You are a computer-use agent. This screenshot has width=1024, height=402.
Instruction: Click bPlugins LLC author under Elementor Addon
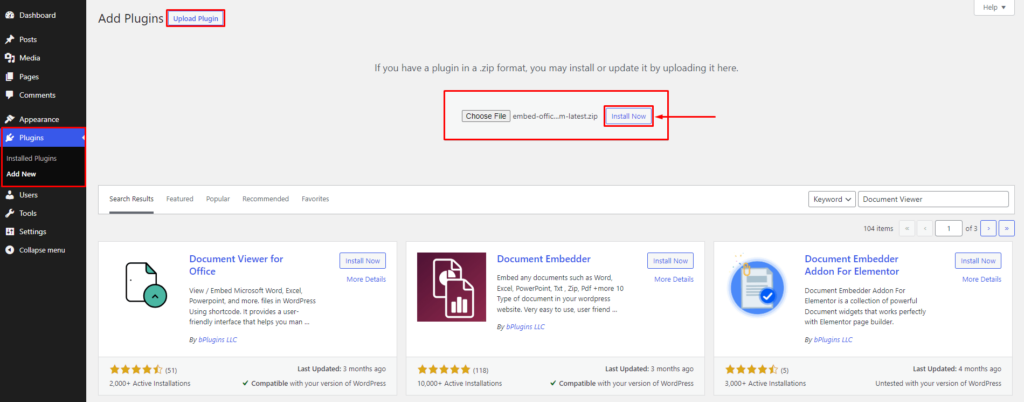[x=833, y=340]
